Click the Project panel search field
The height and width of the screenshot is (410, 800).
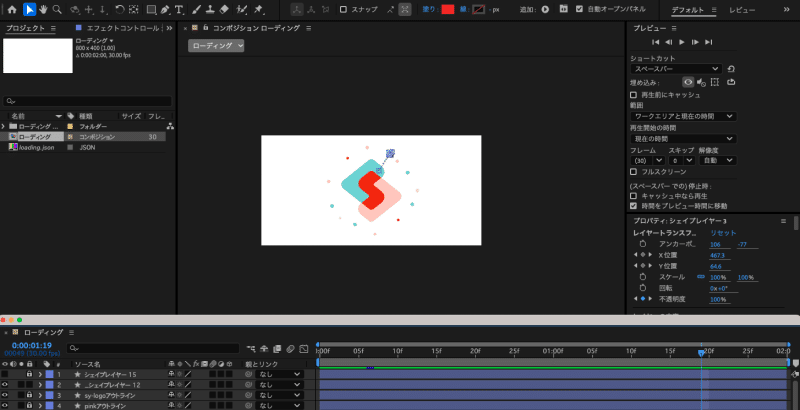[x=87, y=101]
